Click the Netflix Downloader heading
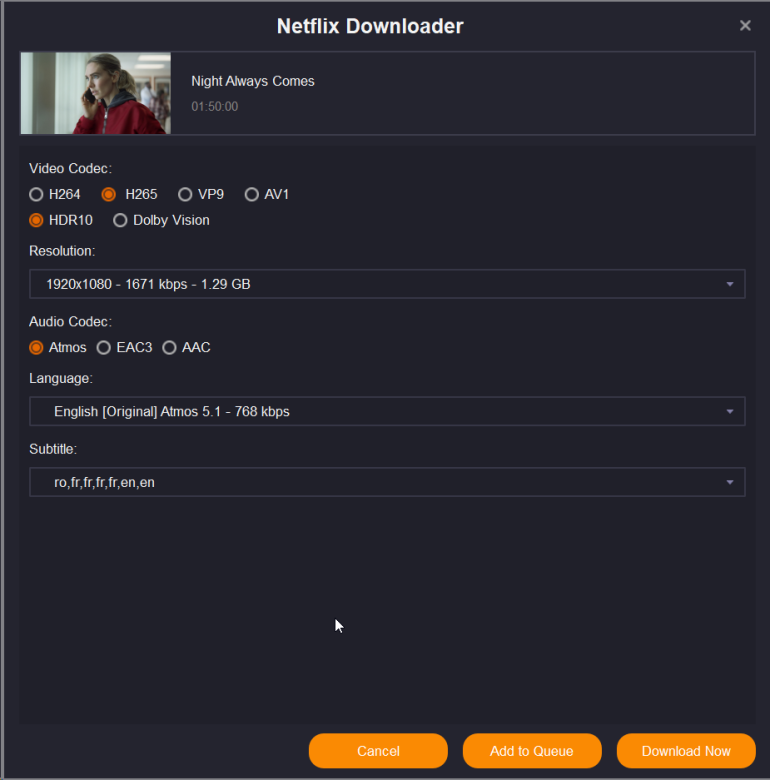This screenshot has height=780, width=770. point(370,26)
